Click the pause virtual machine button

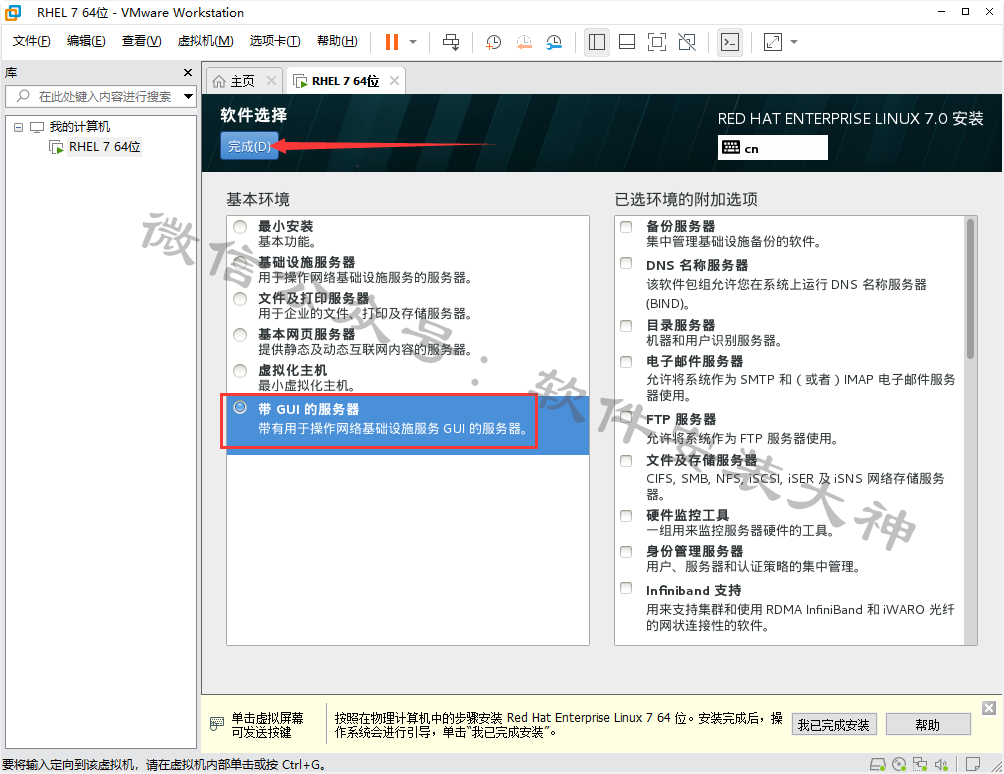point(392,42)
